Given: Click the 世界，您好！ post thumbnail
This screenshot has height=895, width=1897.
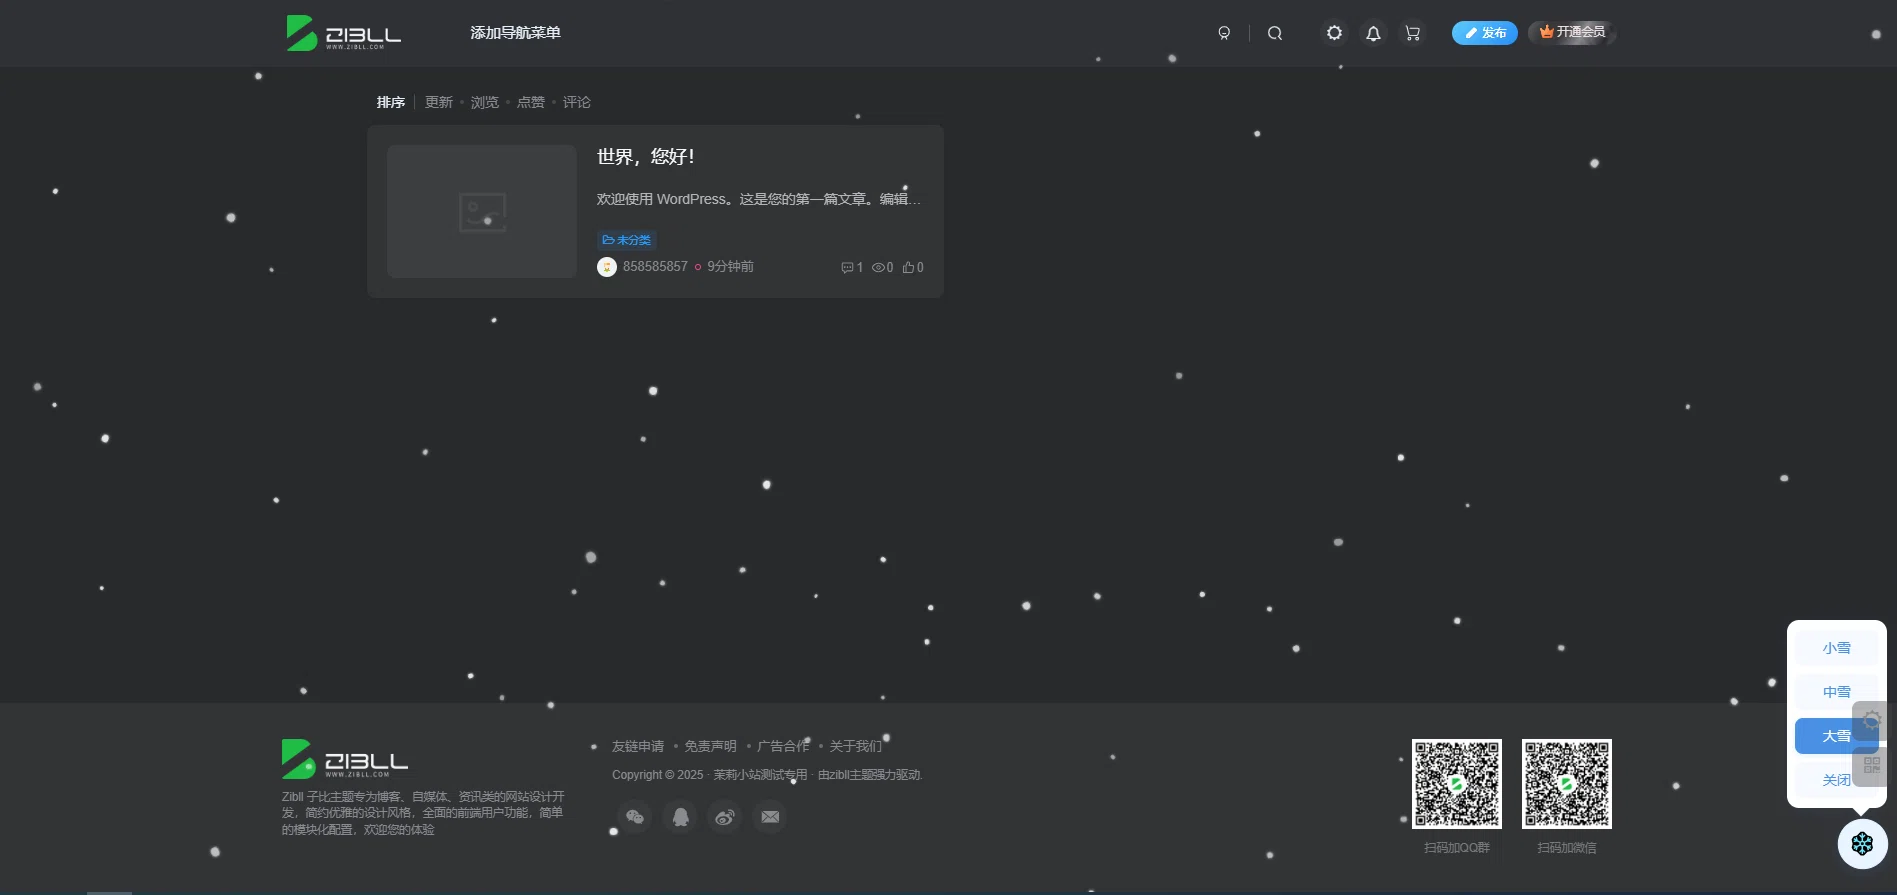Looking at the screenshot, I should tap(481, 211).
